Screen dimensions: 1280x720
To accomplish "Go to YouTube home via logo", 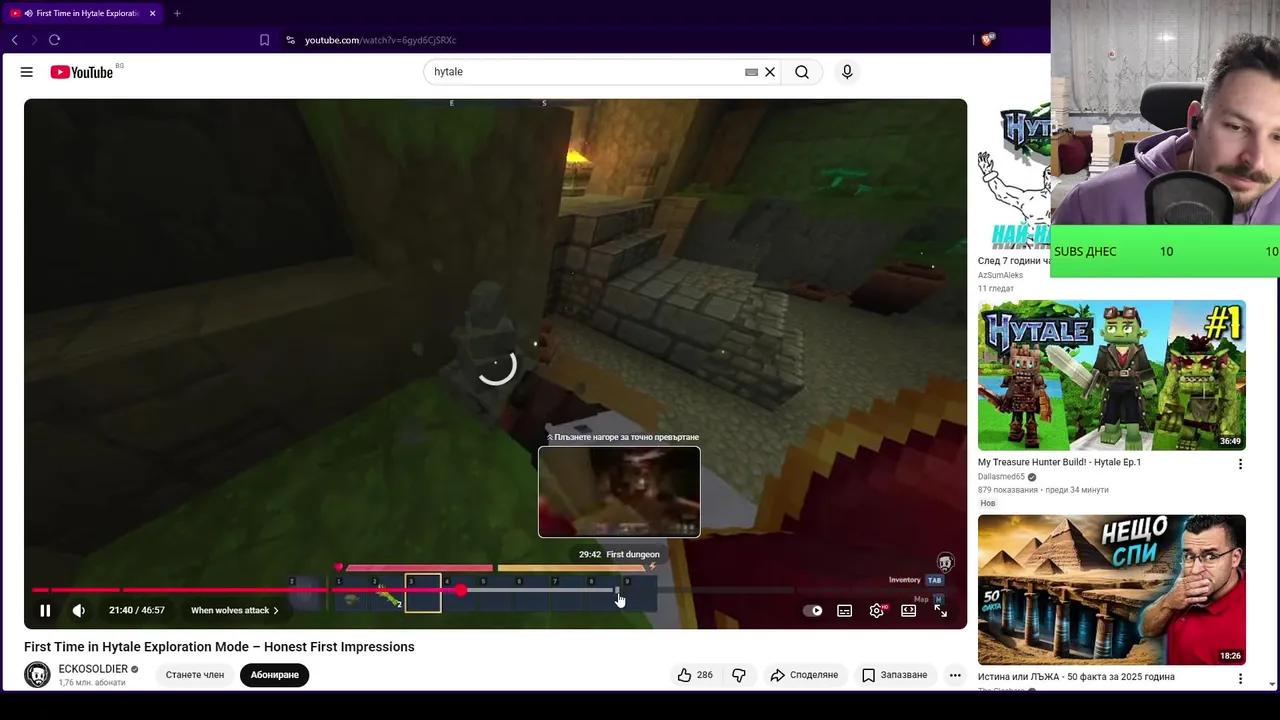I will [82, 72].
